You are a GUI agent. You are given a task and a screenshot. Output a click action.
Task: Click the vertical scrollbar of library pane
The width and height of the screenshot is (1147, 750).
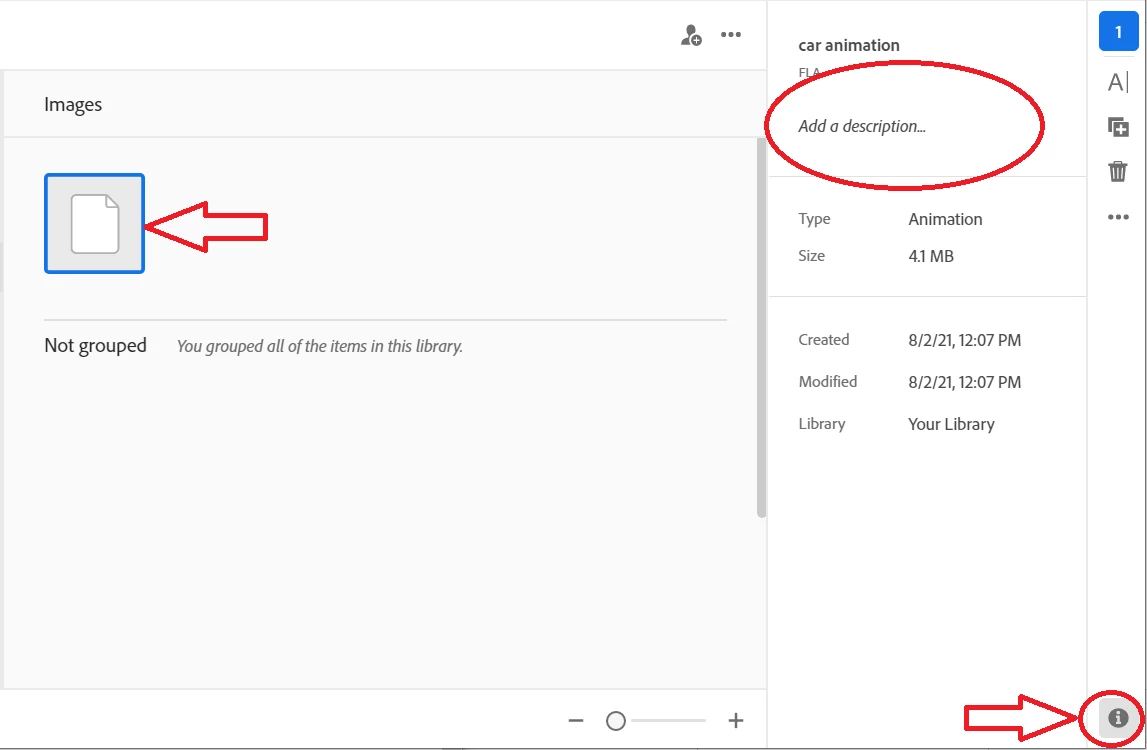tap(761, 328)
